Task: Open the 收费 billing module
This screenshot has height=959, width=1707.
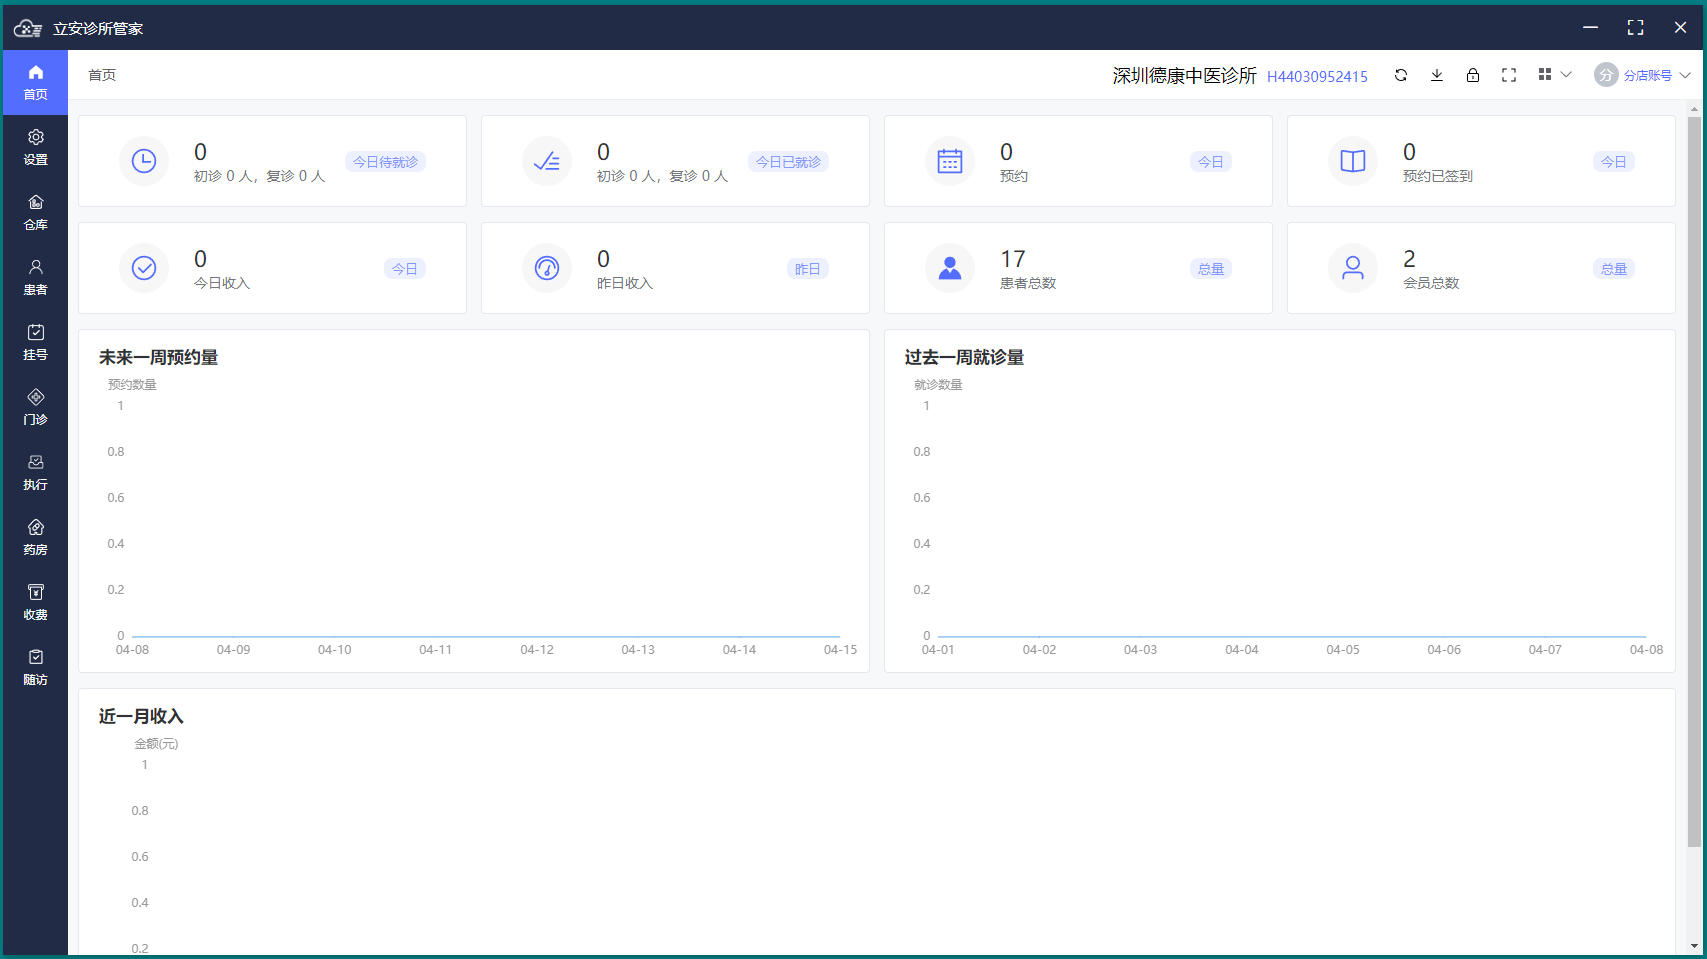Action: pyautogui.click(x=35, y=602)
